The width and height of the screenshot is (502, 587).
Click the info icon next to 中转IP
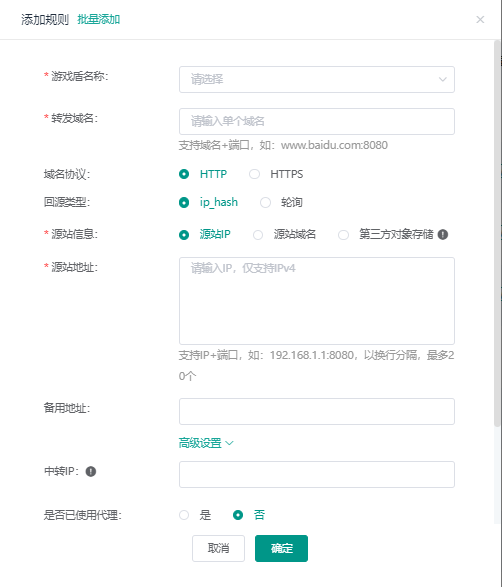(91, 471)
